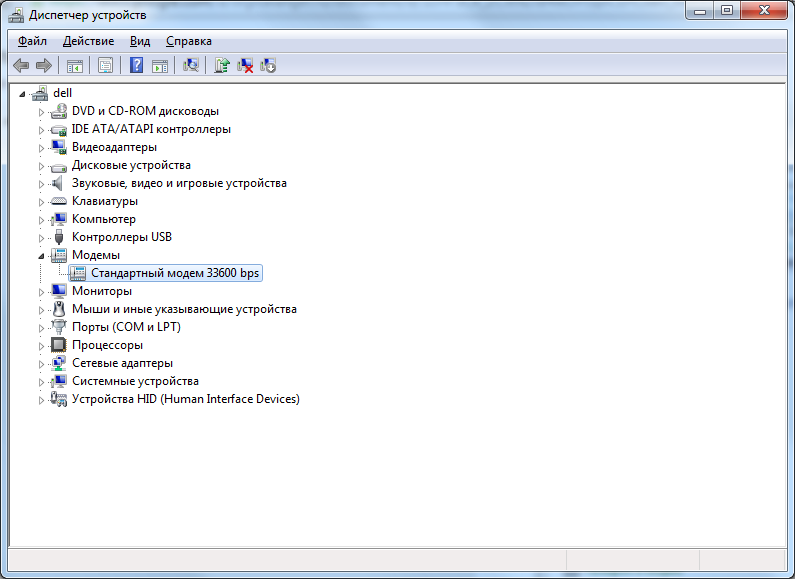Image resolution: width=795 pixels, height=579 pixels.
Task: Scan for hardware changes icon
Action: click(x=191, y=65)
